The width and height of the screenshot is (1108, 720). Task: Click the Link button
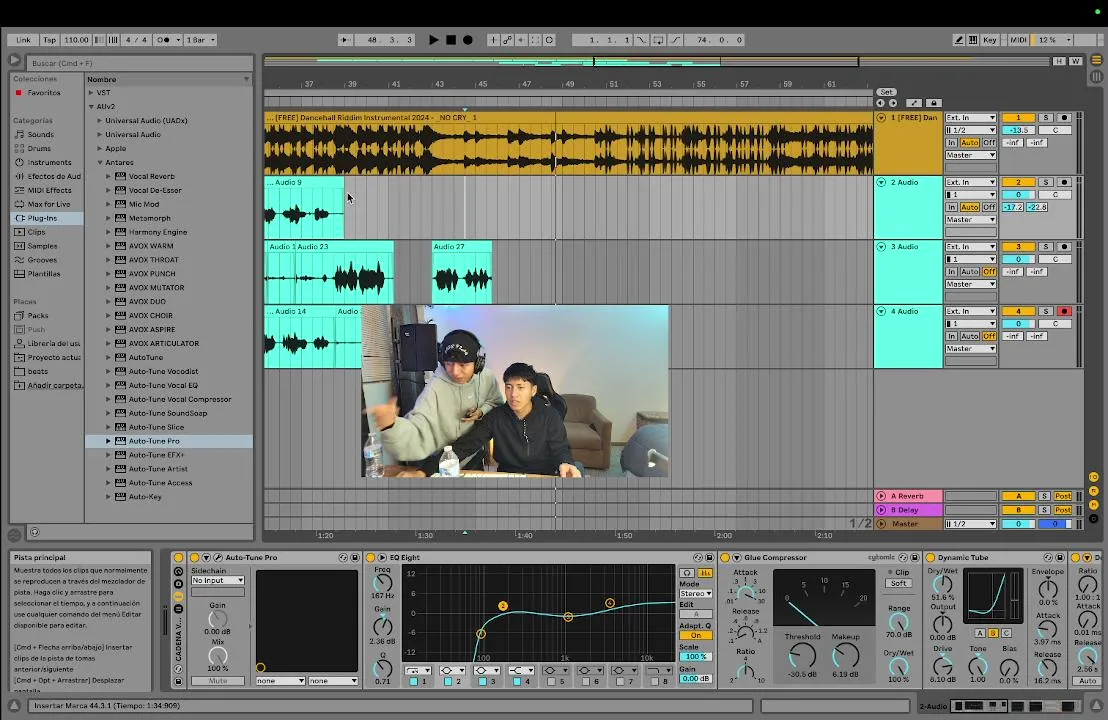(x=23, y=40)
